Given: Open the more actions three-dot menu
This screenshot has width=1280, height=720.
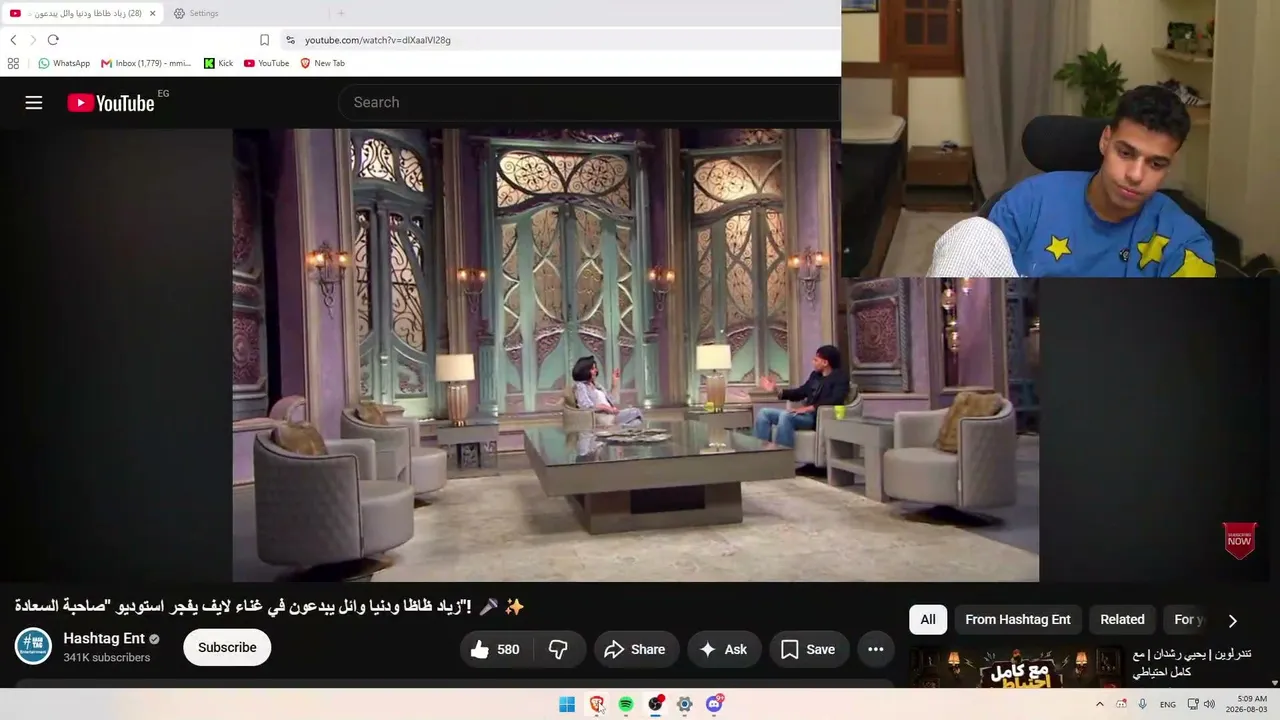Looking at the screenshot, I should [876, 649].
